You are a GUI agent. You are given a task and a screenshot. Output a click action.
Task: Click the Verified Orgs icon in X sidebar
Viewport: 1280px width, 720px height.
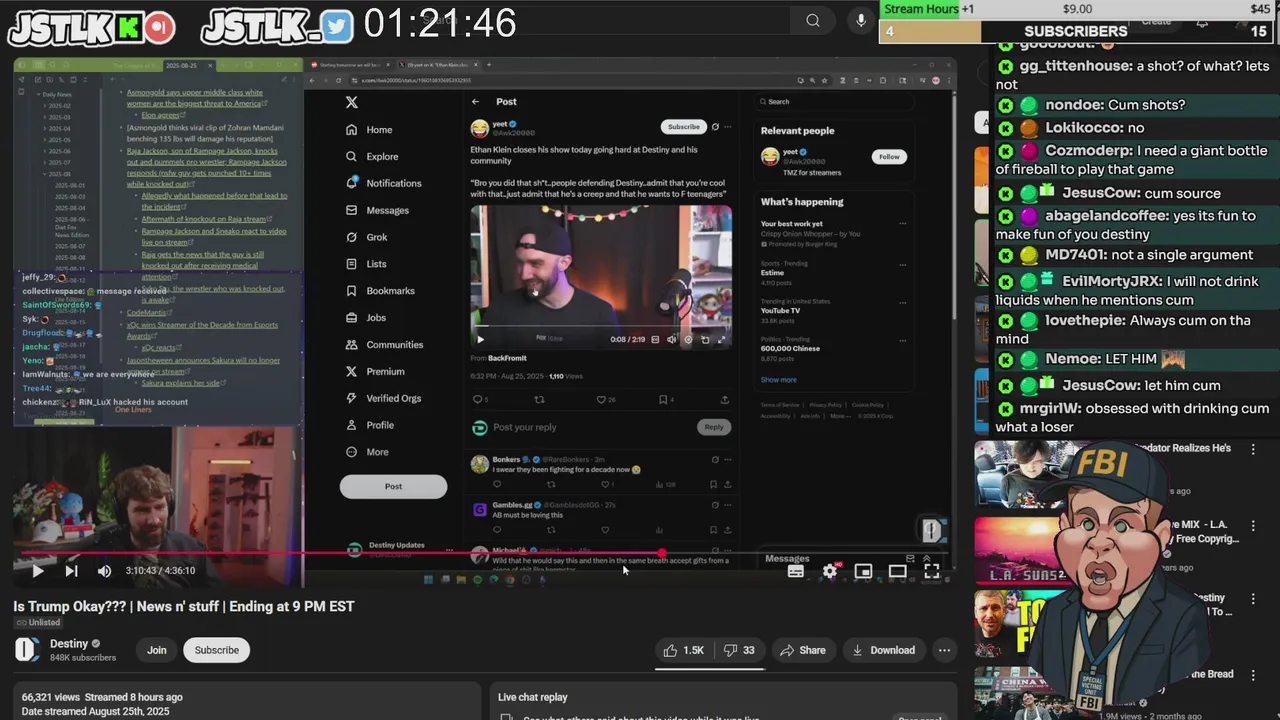pos(351,398)
